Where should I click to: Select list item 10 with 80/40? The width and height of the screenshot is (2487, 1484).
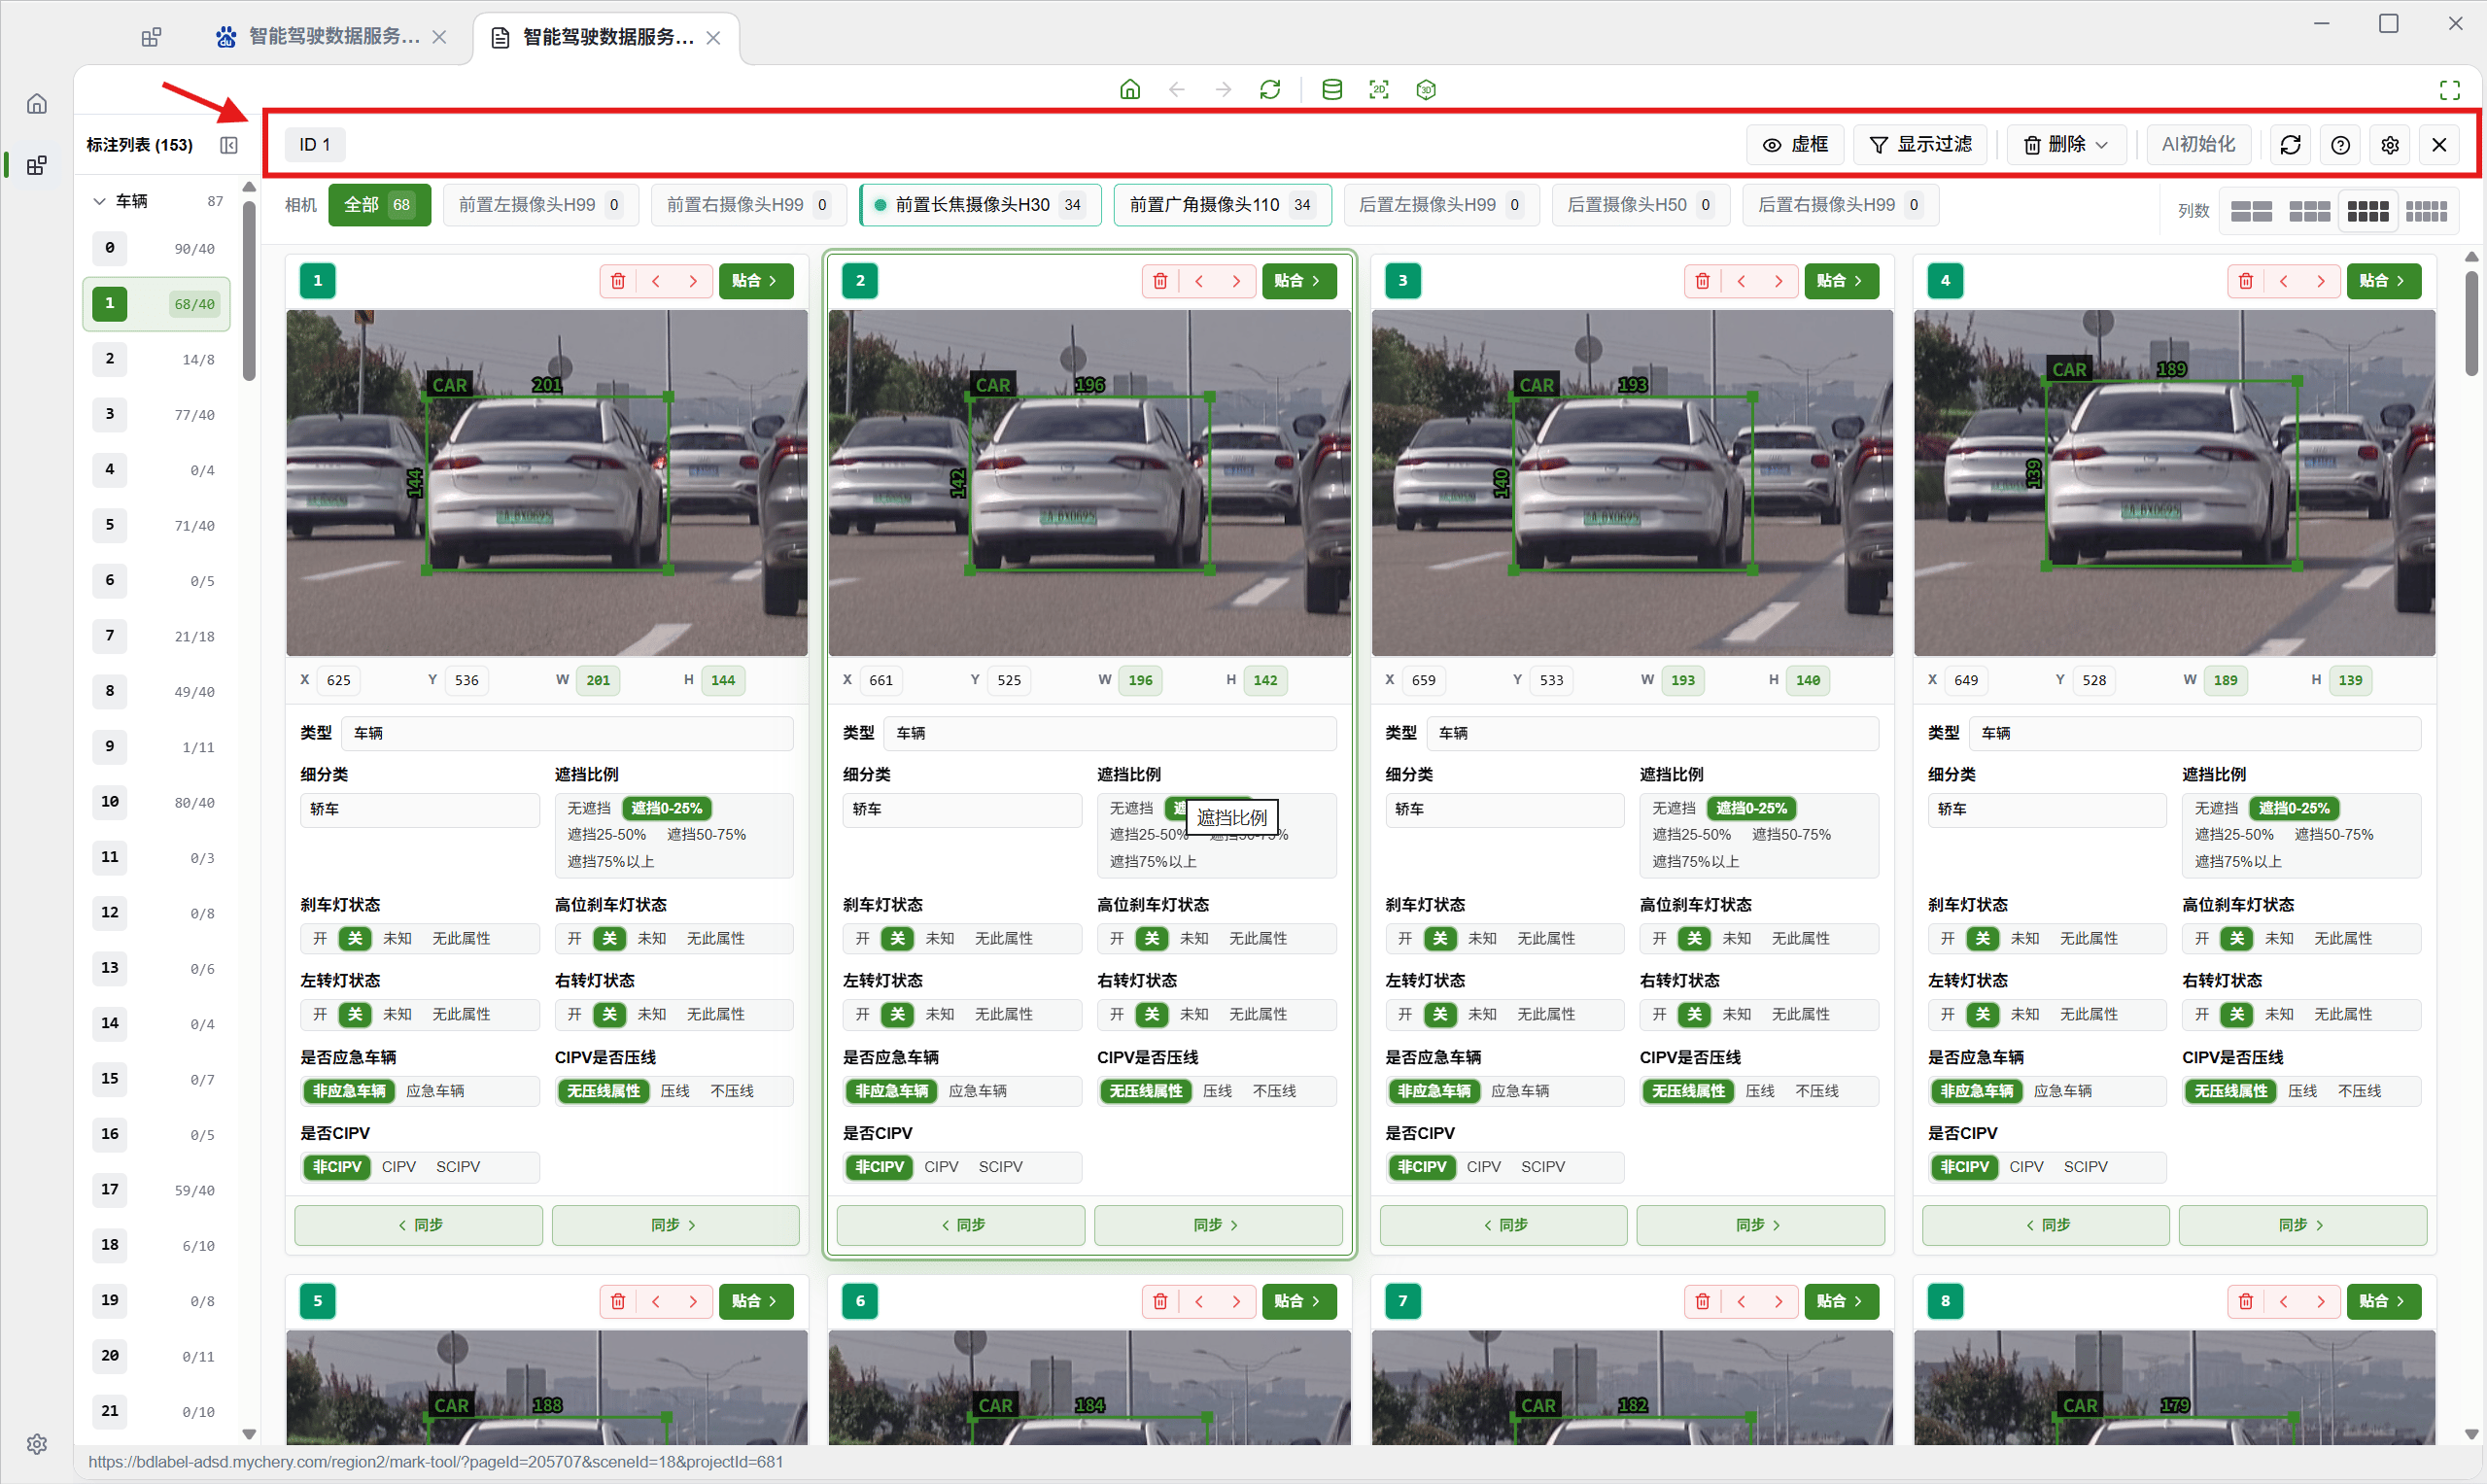[x=157, y=802]
